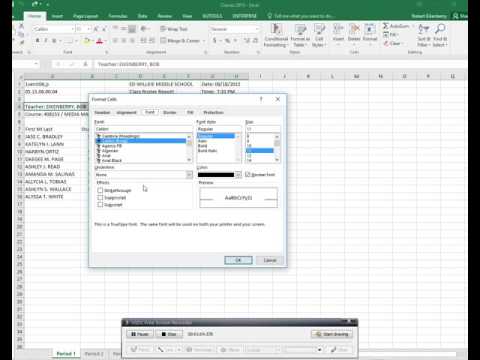480x360 pixels.
Task: Switch to the Alignment tab in dialog
Action: point(126,112)
